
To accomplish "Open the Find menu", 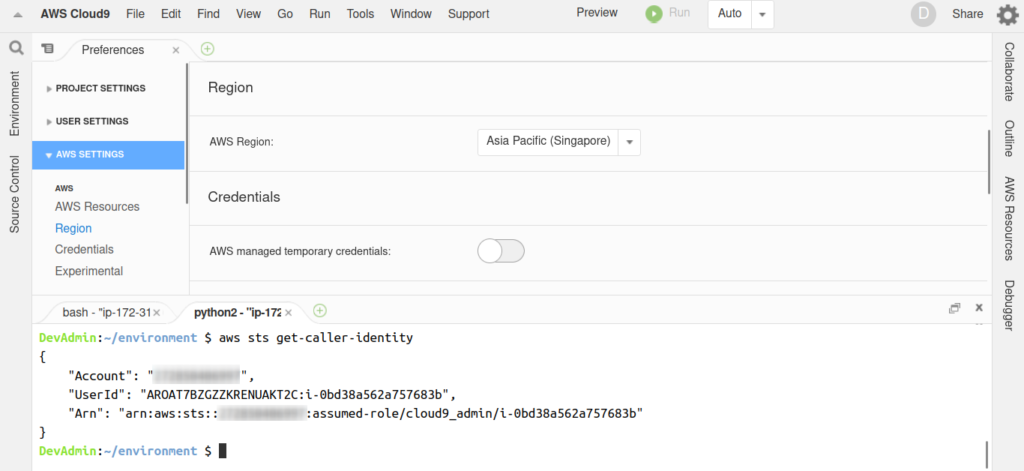I will tap(208, 14).
